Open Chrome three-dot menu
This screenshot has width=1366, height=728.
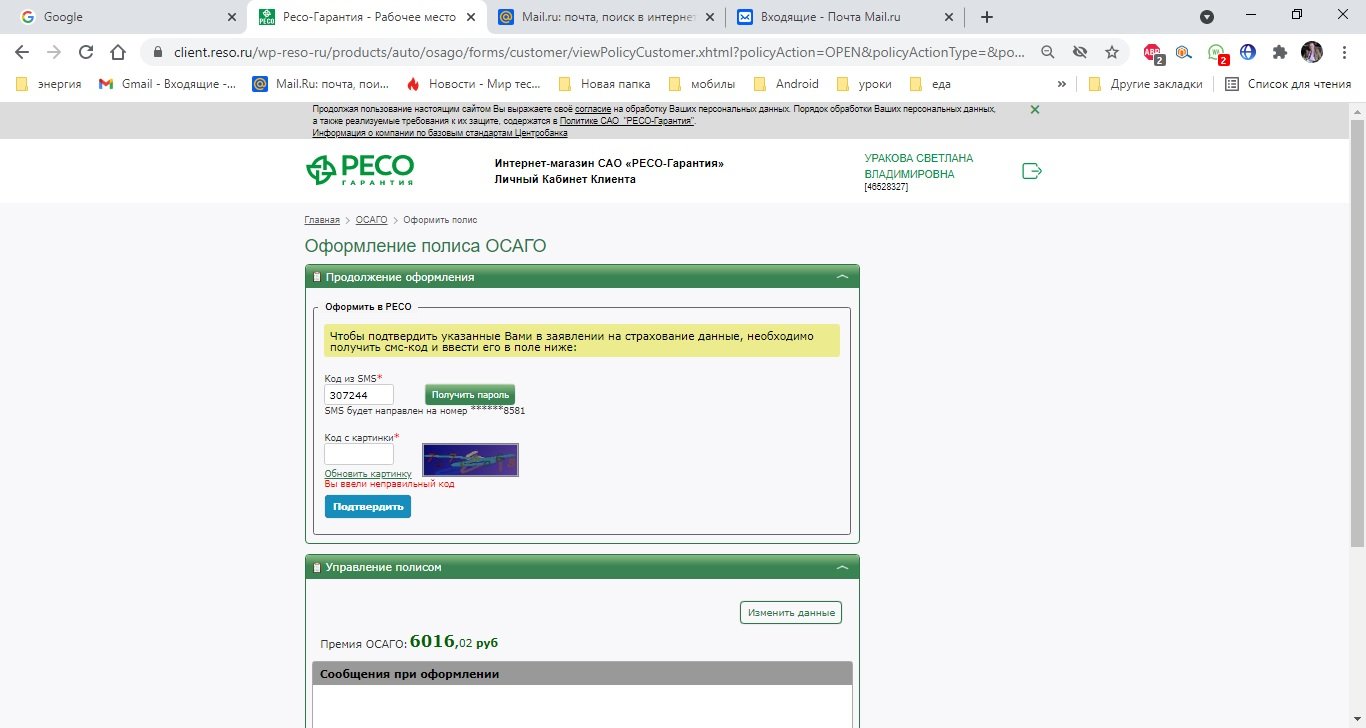click(1343, 52)
